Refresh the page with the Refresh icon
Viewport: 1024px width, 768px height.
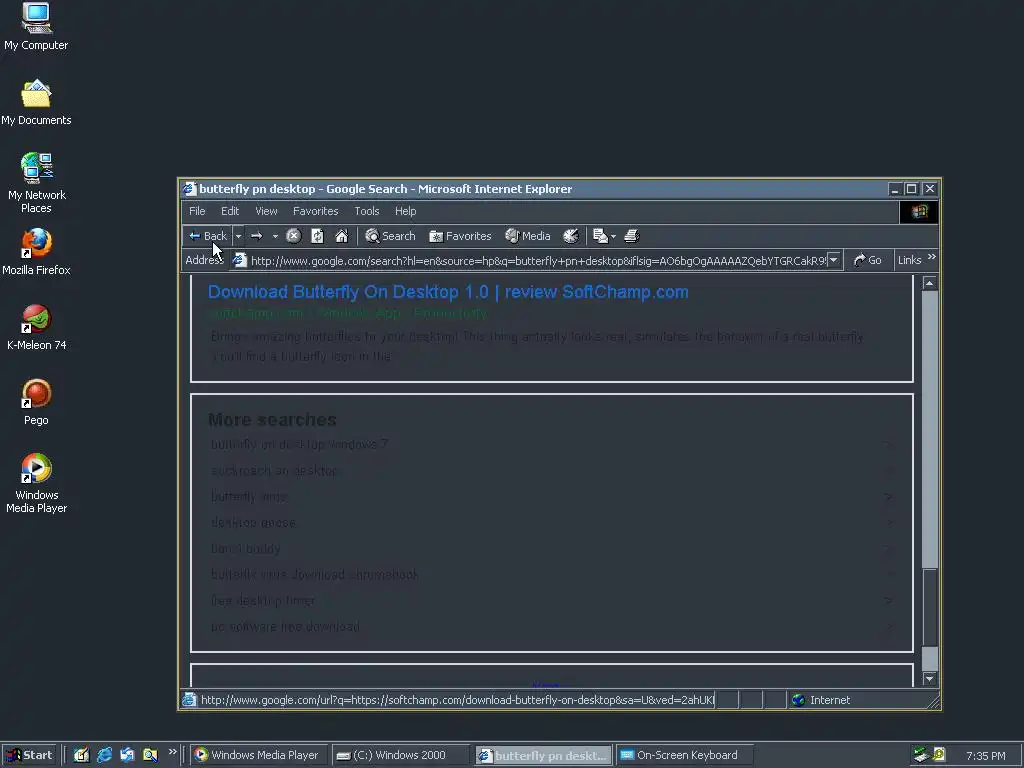tap(317, 236)
